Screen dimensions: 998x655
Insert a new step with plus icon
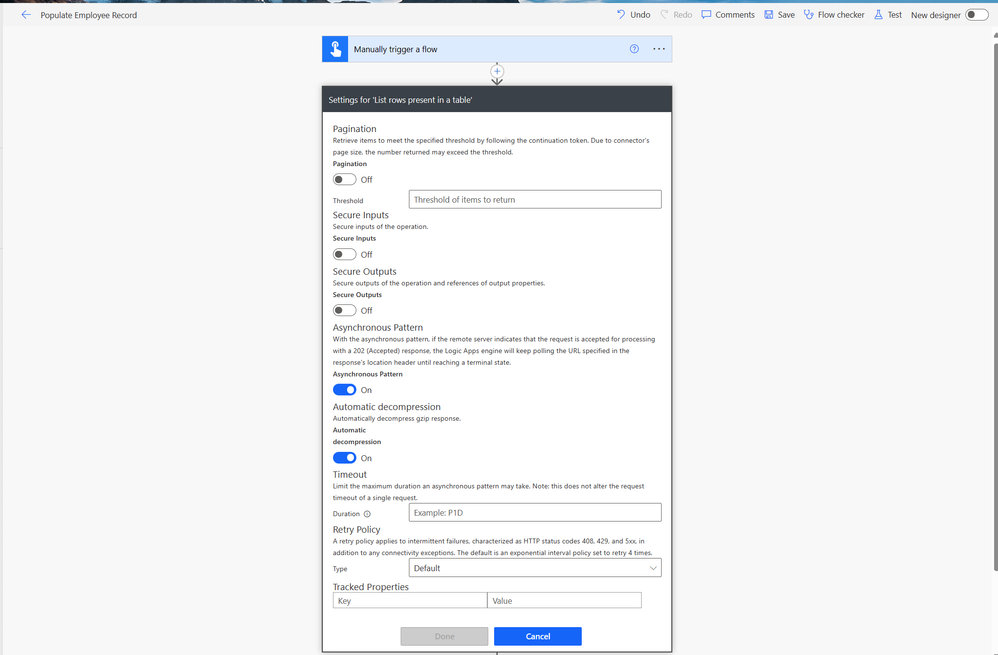(497, 71)
